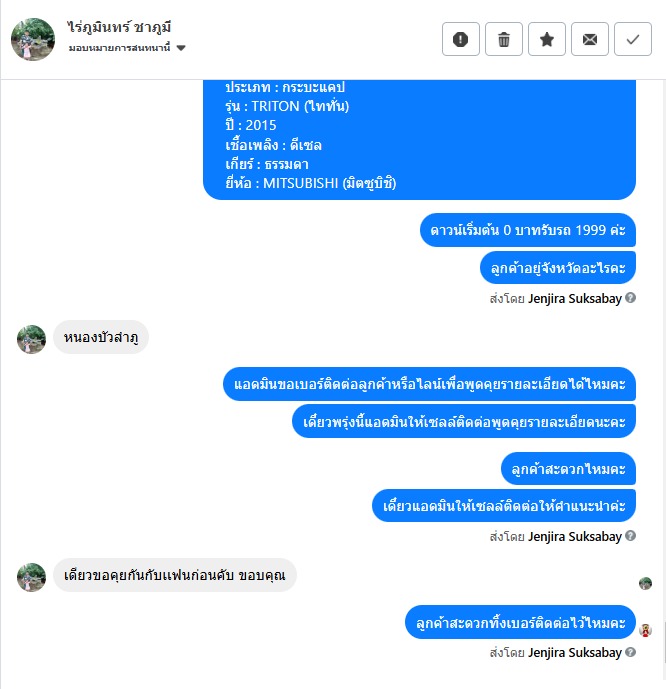Screen dimensions: 666x689
Task: Click help icon beside first Jenjira Suksabay
Action: click(630, 298)
